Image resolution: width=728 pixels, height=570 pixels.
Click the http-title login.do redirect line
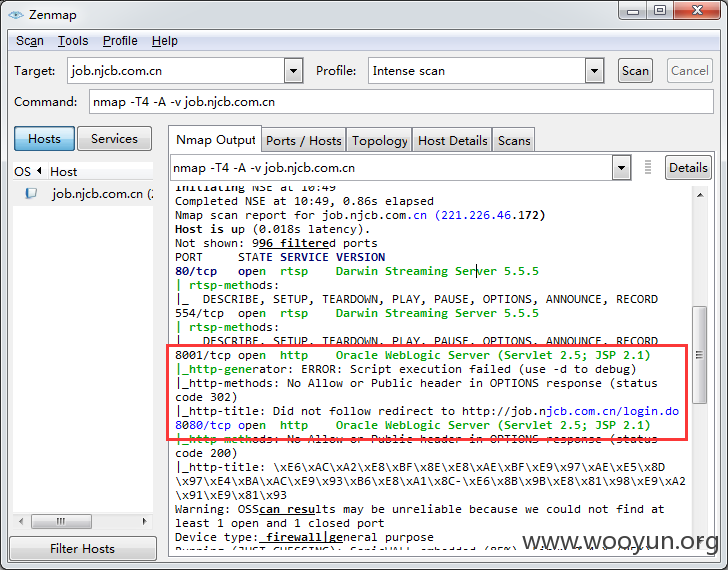click(x=427, y=411)
